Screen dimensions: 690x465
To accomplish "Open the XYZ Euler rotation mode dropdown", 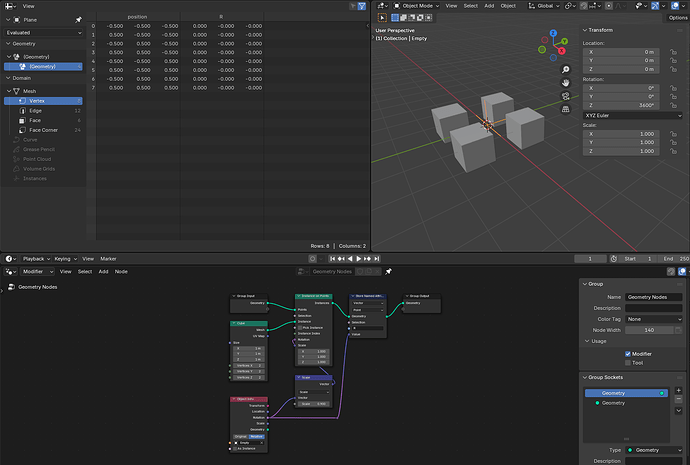I will click(x=632, y=115).
